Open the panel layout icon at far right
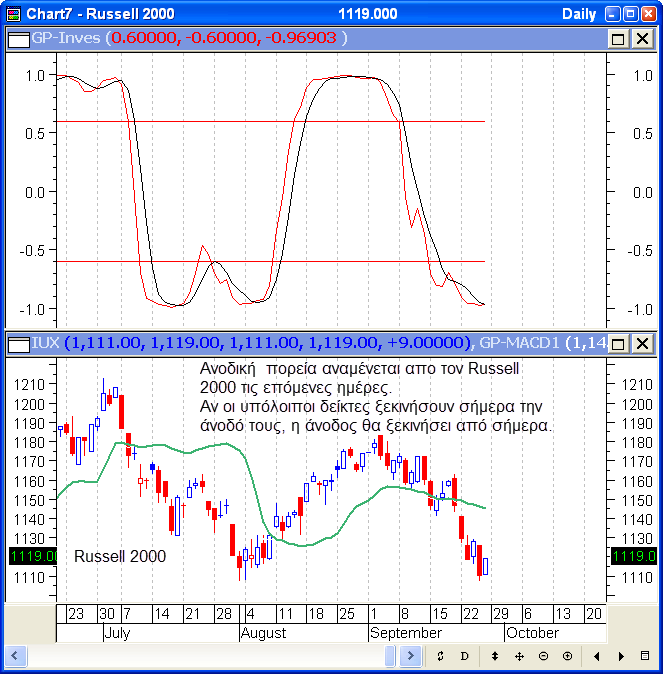The image size is (663, 674). (645, 656)
